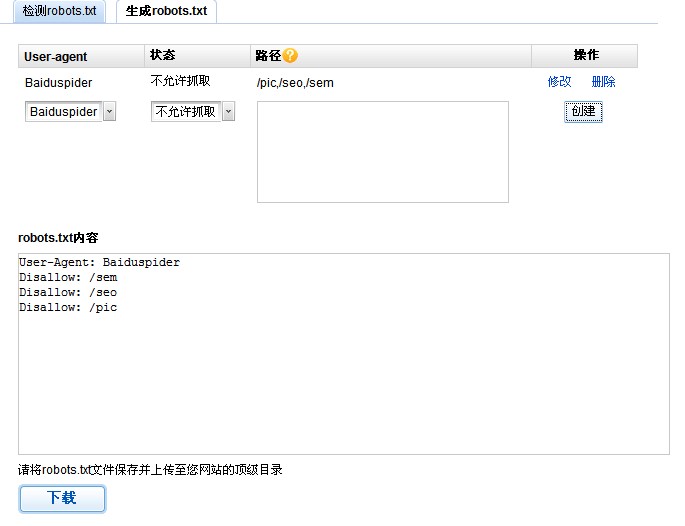Open the Baiduspider user-agent dropdown
Viewport: 685px width, 526px height.
point(70,112)
